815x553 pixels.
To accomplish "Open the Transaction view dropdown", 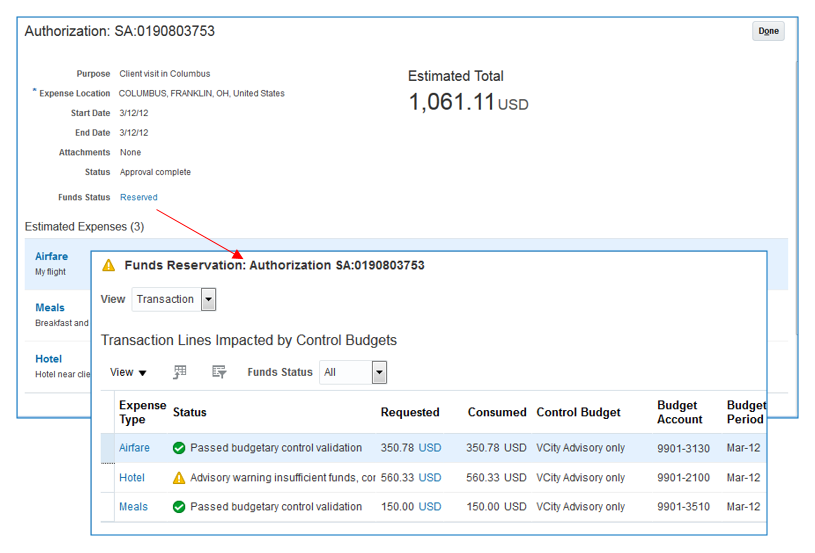I will coord(208,299).
